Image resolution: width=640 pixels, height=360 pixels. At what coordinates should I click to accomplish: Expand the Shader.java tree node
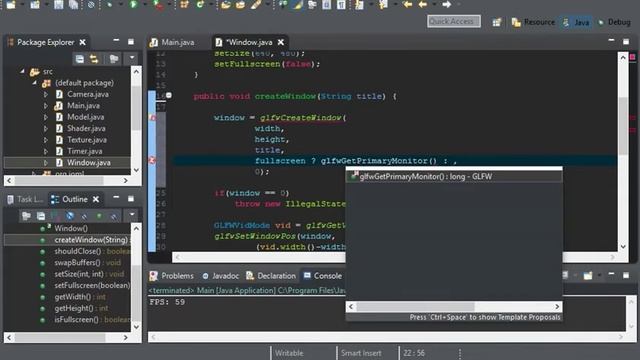pyautogui.click(x=46, y=129)
